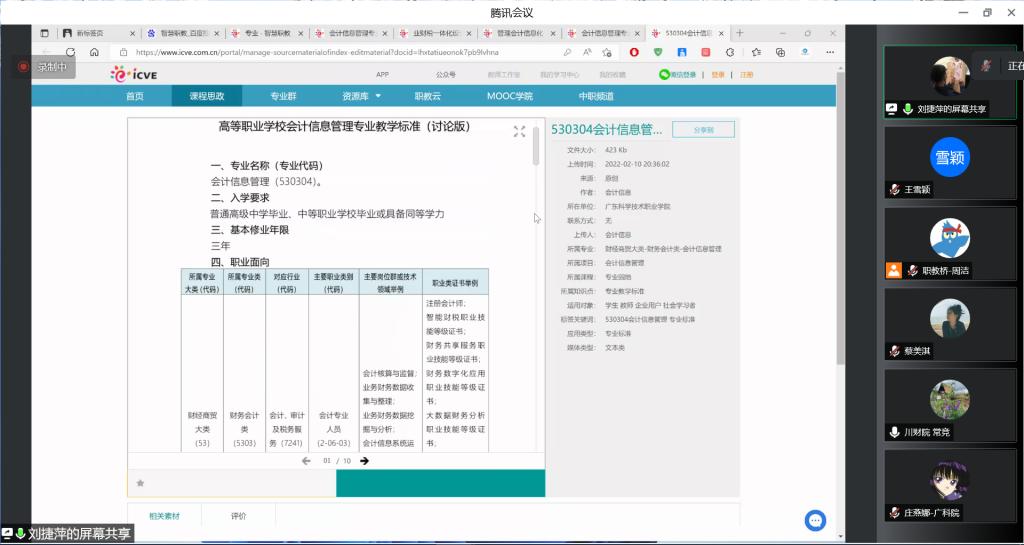The image size is (1024, 545).
Task: Open the MOOC学院 navigation item
Action: [x=509, y=96]
